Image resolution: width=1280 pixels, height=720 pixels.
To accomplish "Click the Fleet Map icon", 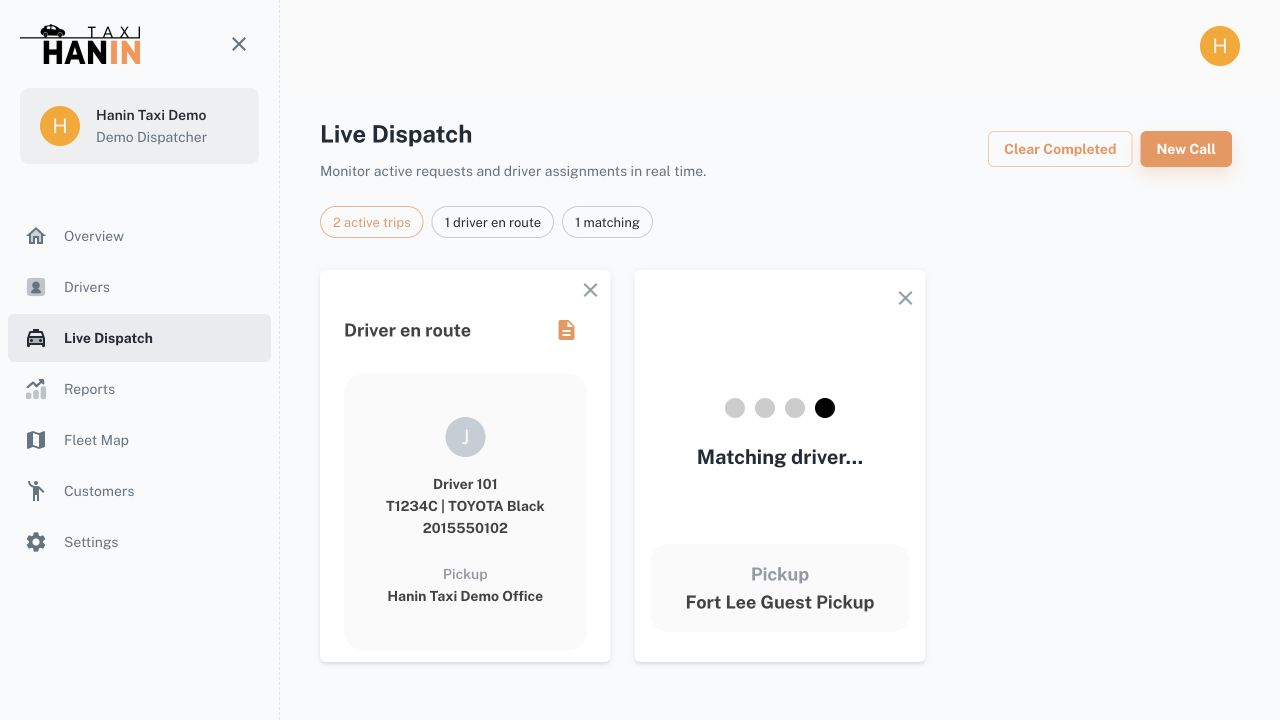I will click(x=36, y=440).
